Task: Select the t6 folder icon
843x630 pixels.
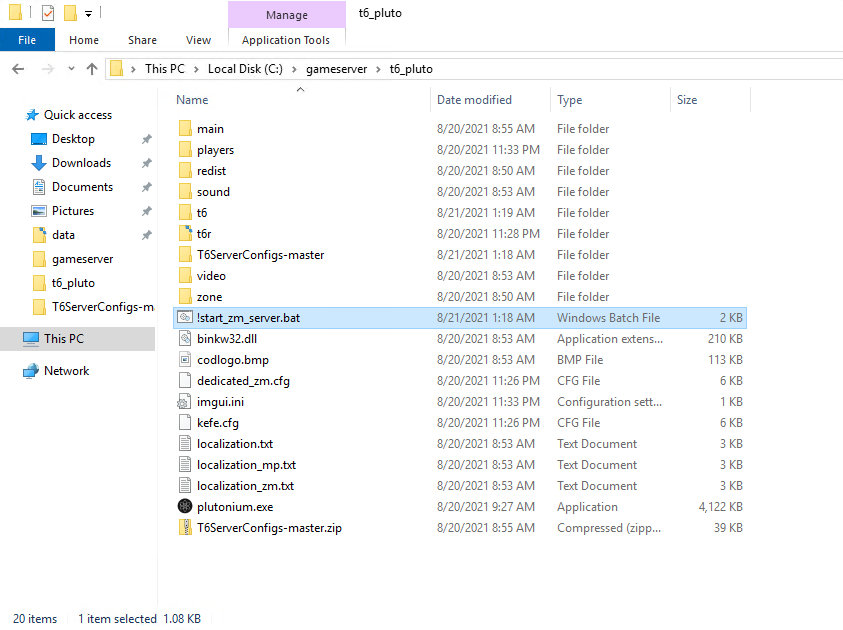Action: (184, 213)
